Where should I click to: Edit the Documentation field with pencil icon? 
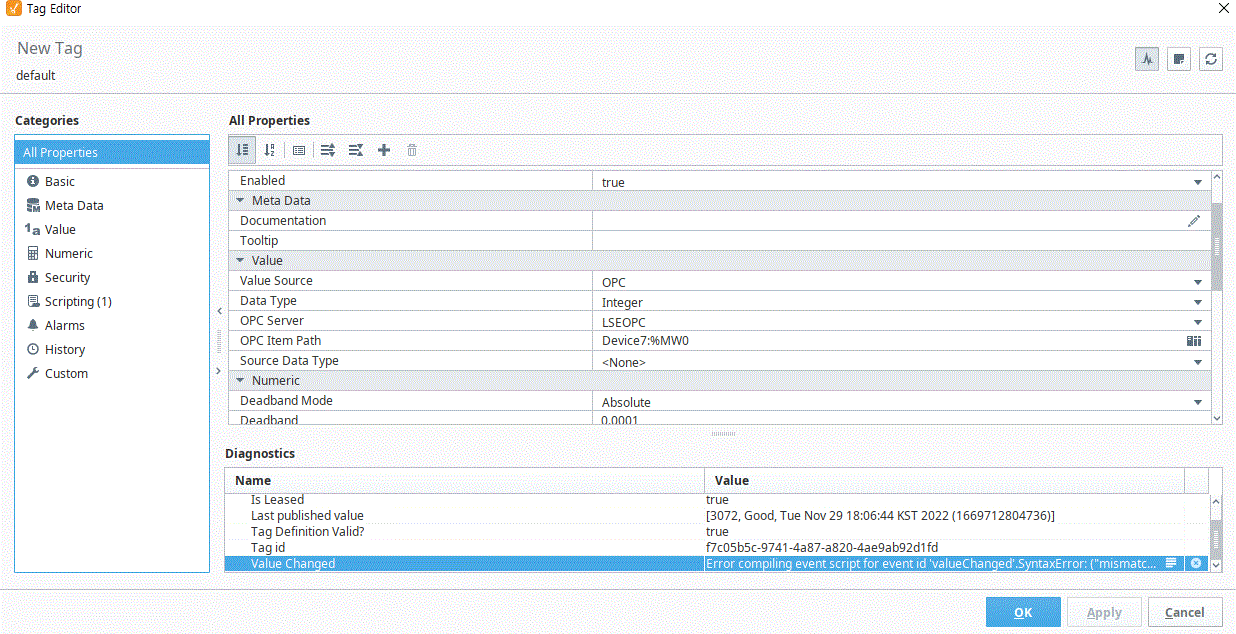[x=1194, y=220]
